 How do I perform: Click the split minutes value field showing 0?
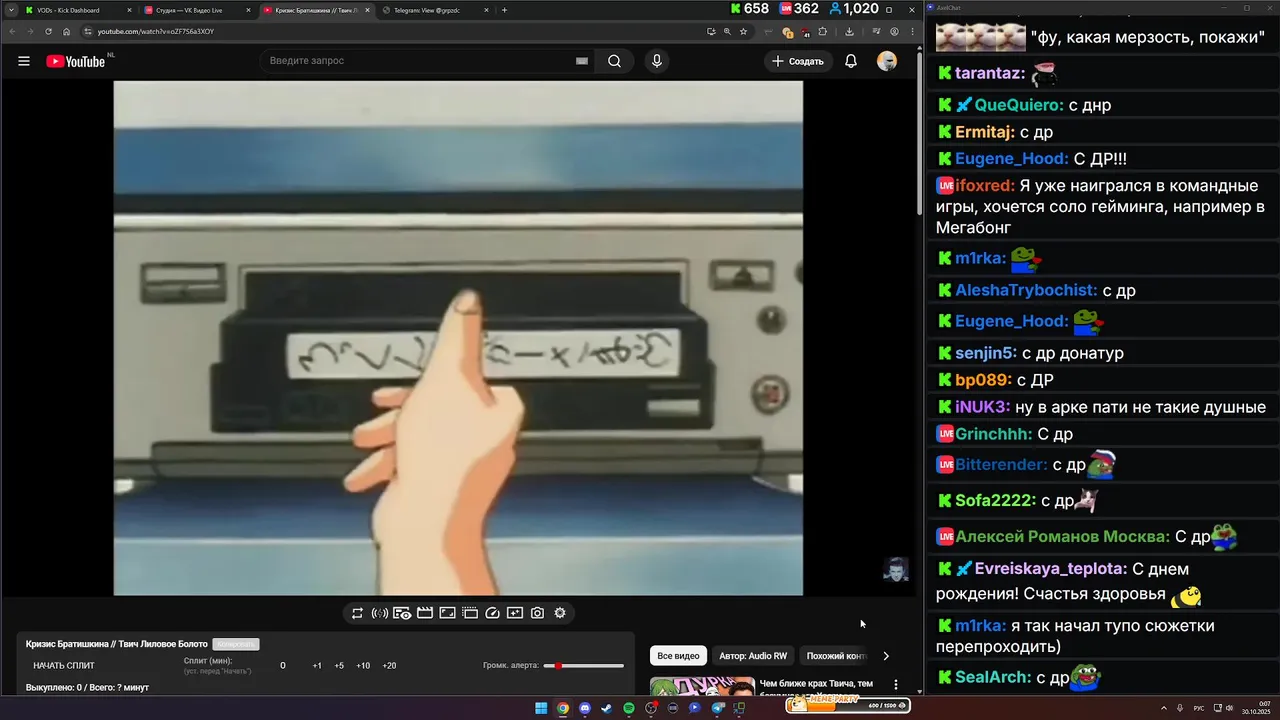coord(283,665)
